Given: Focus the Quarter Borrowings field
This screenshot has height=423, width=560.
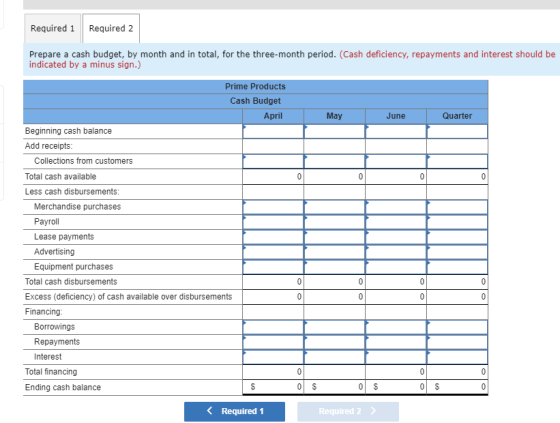Looking at the screenshot, I should [x=458, y=327].
